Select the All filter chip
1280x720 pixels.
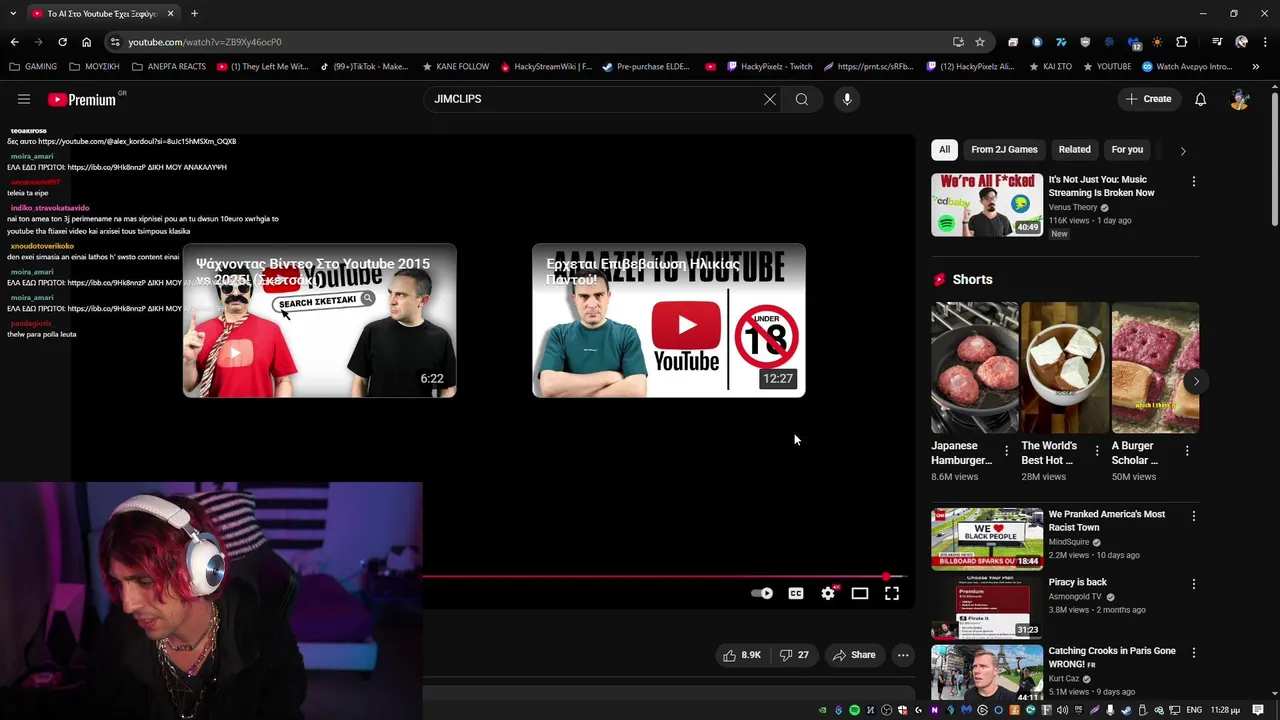[944, 149]
